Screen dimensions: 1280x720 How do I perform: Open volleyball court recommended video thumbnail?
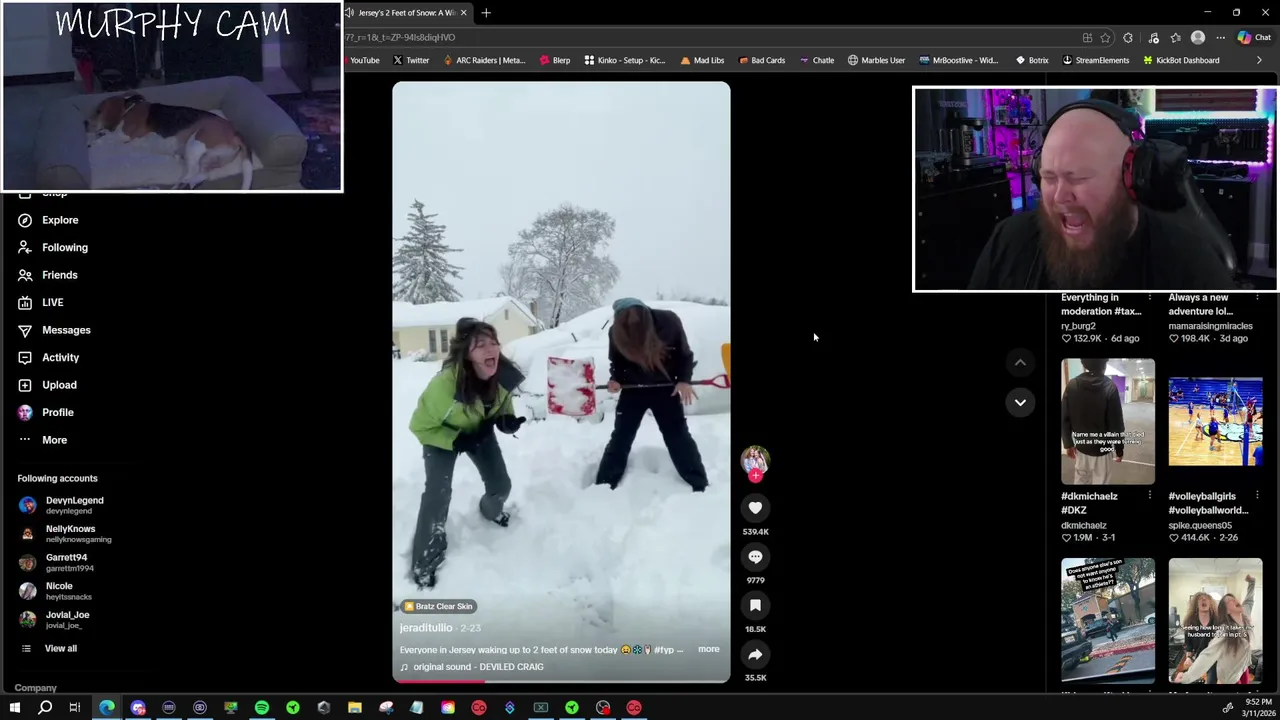[1215, 421]
